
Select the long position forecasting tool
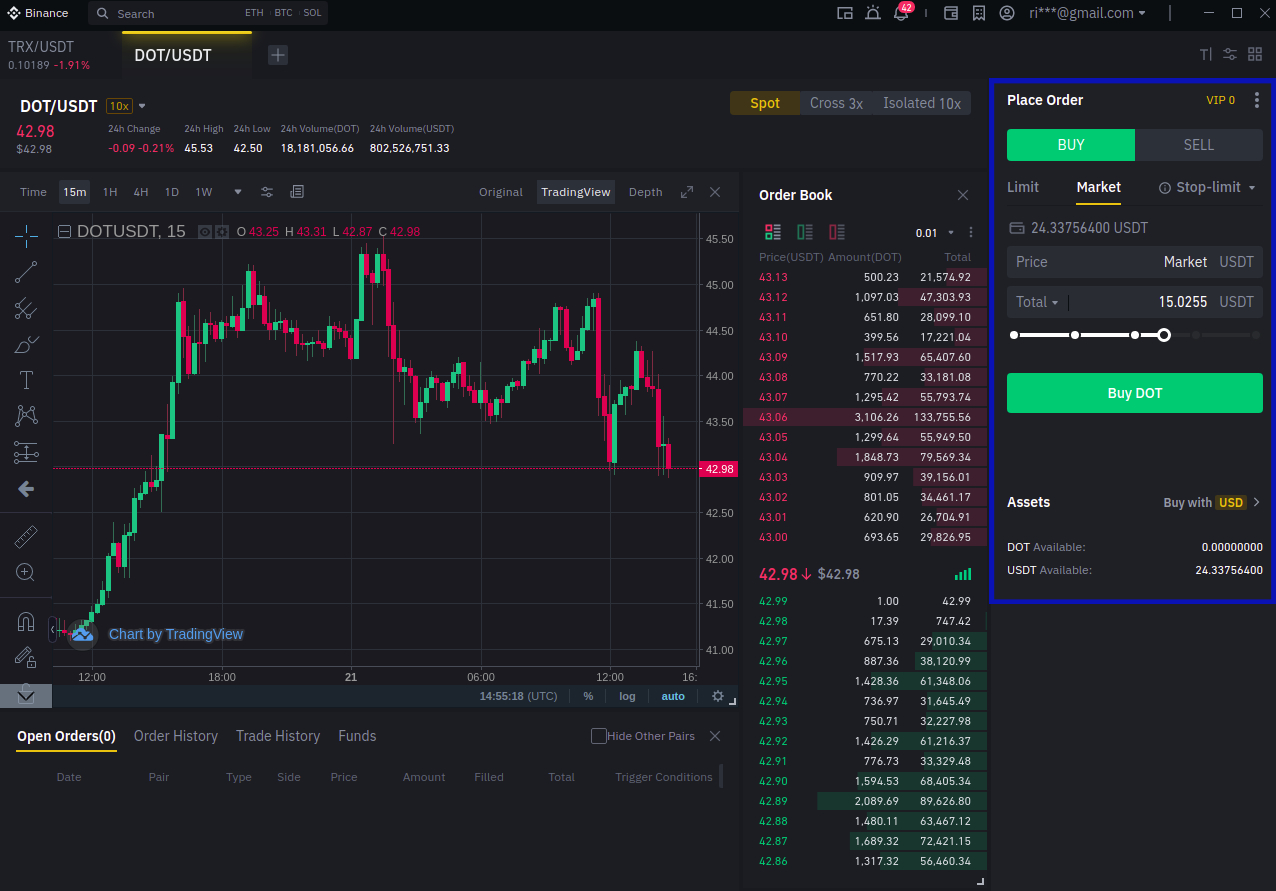tap(26, 452)
